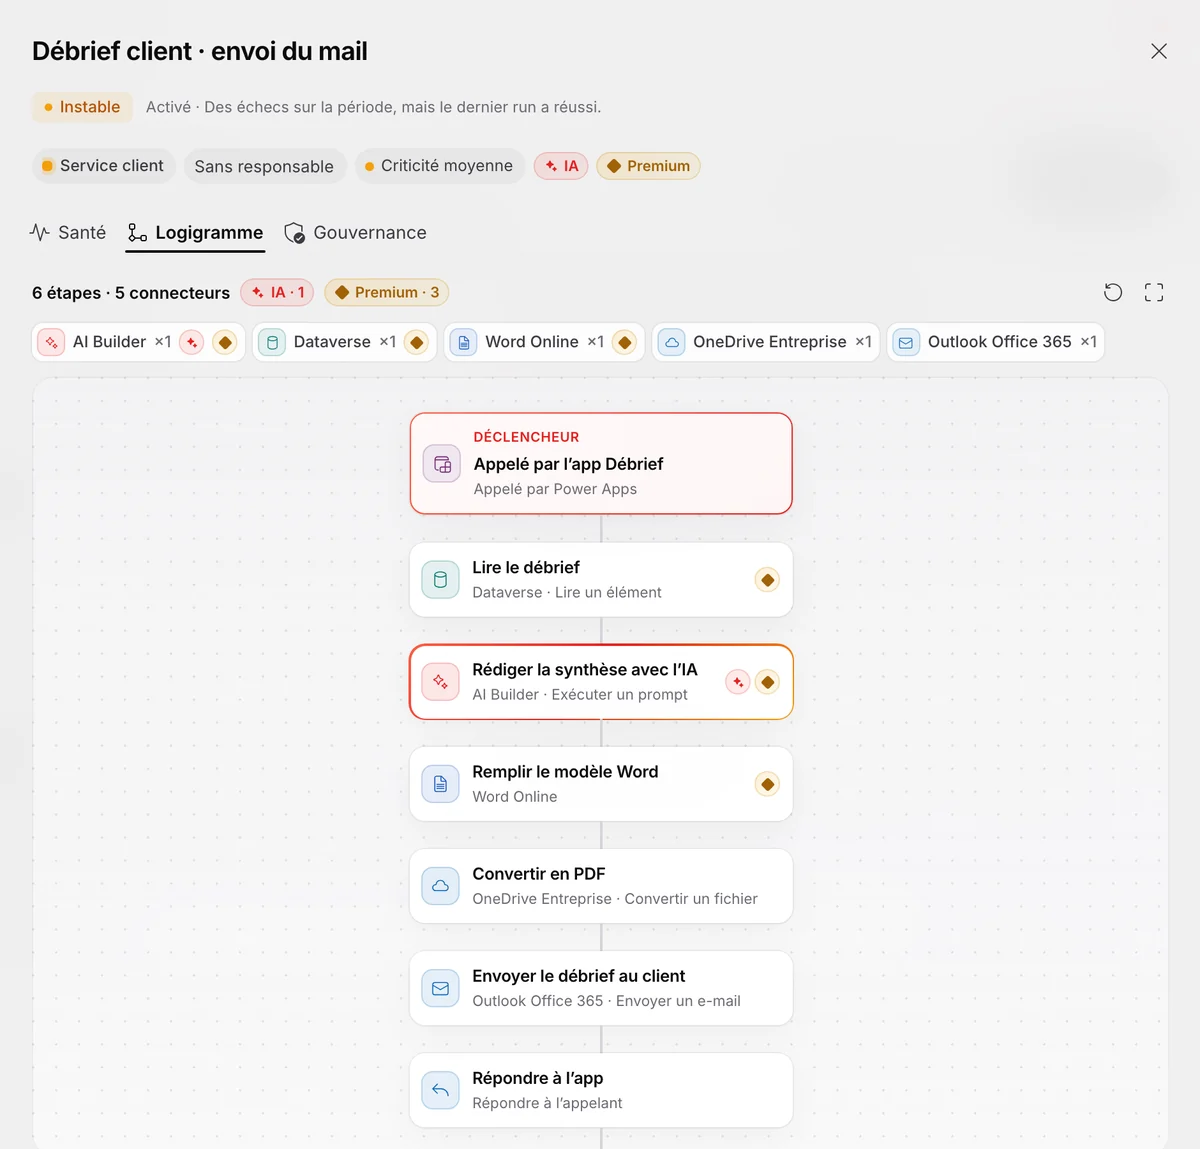The width and height of the screenshot is (1200, 1149).
Task: Click the 'Activé · Des échecs sur la période' status text
Action: [x=374, y=107]
